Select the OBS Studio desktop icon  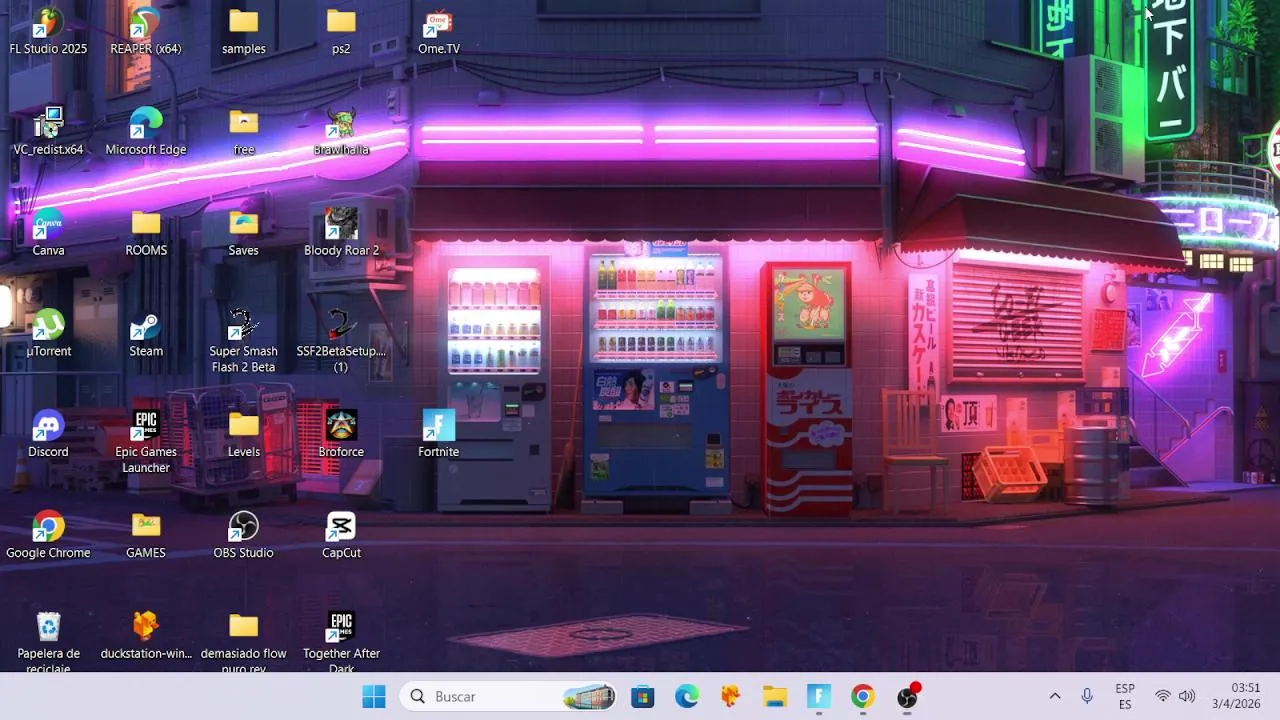tap(244, 535)
